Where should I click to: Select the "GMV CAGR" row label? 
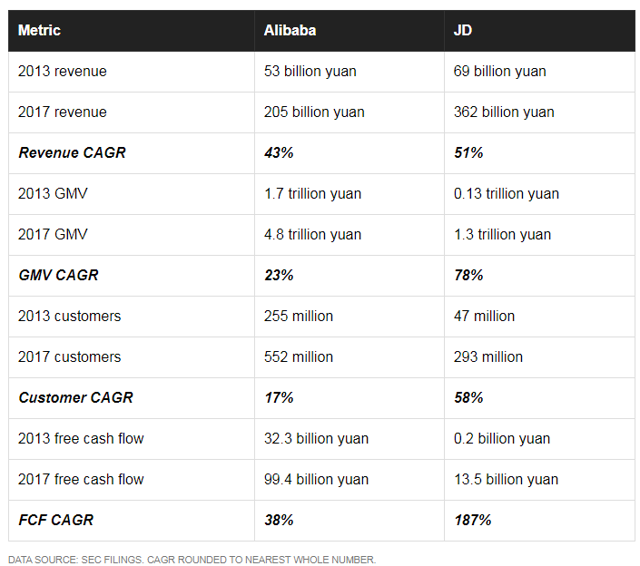[58, 275]
